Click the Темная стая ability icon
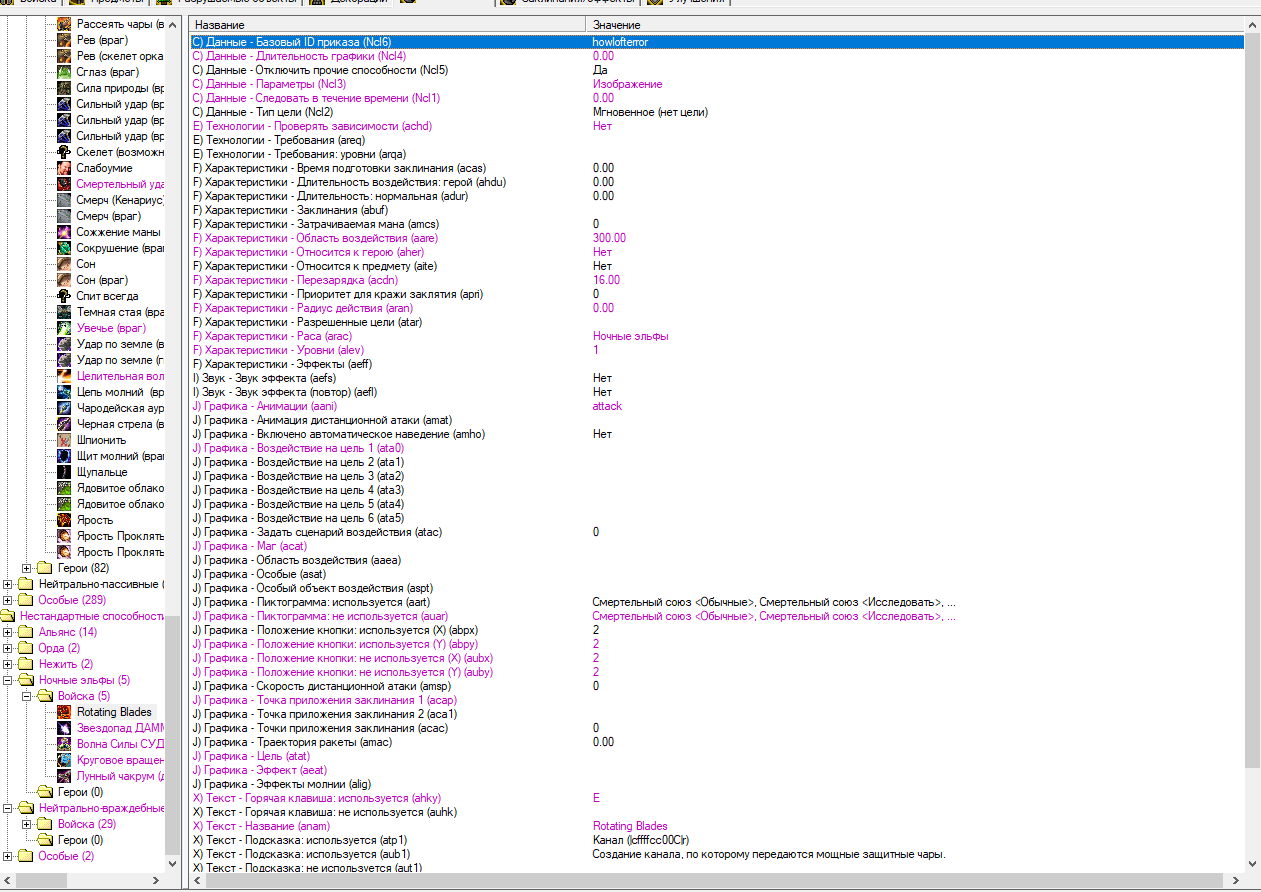This screenshot has width=1261, height=892. [x=64, y=312]
